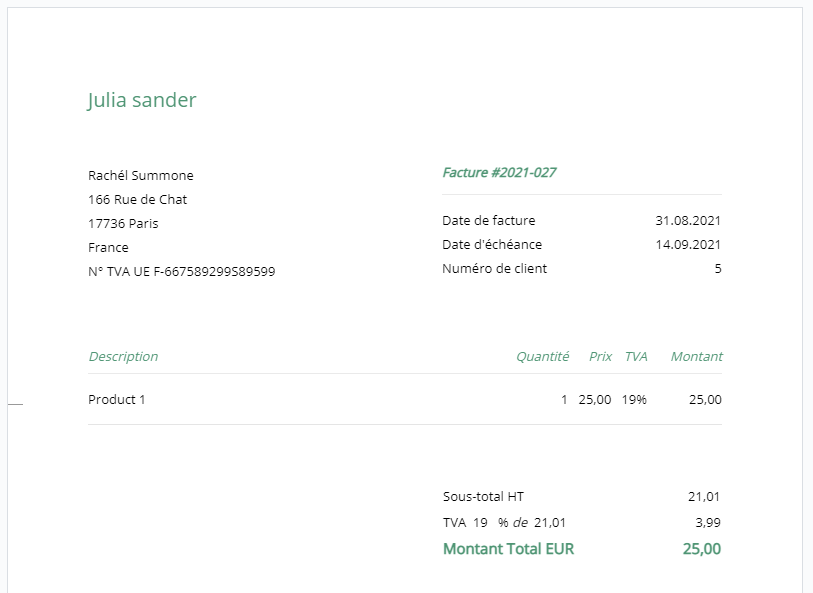The height and width of the screenshot is (593, 813).
Task: Click the invoice date 31.08.2021
Action: [x=688, y=221]
